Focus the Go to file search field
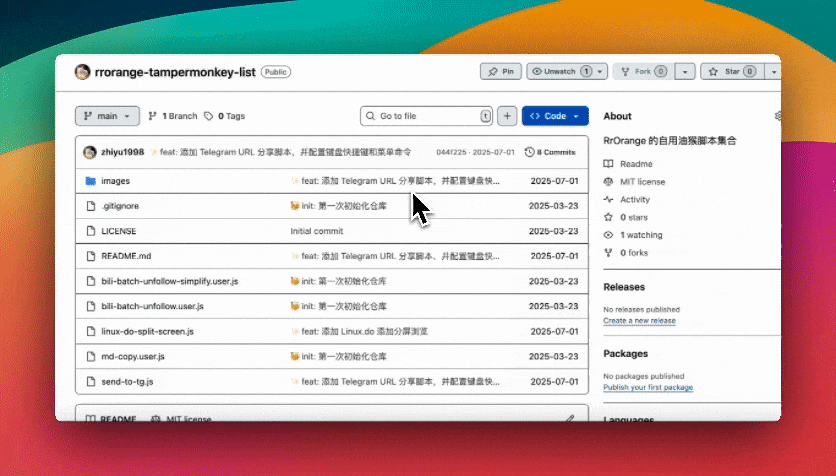This screenshot has width=836, height=476. 426,116
